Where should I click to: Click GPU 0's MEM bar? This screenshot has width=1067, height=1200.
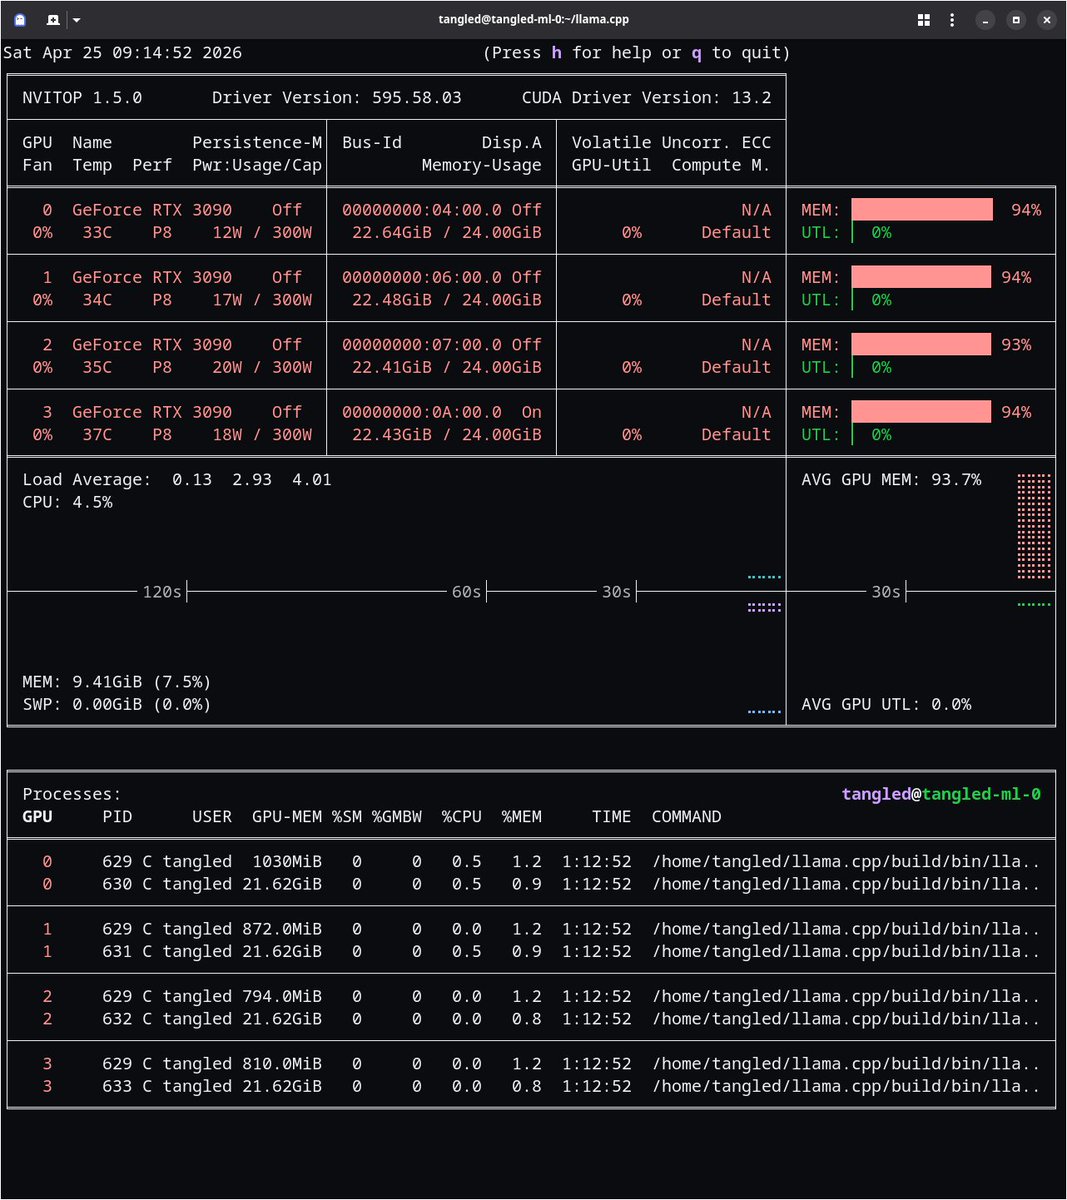[x=922, y=210]
